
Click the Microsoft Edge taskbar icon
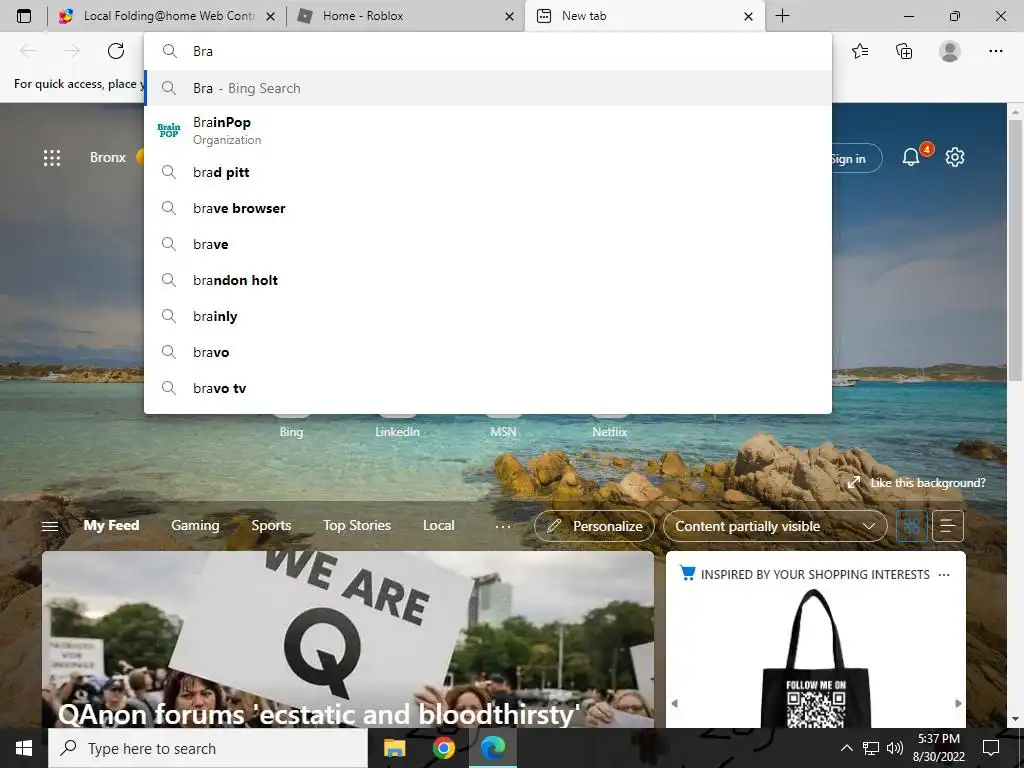click(x=493, y=748)
